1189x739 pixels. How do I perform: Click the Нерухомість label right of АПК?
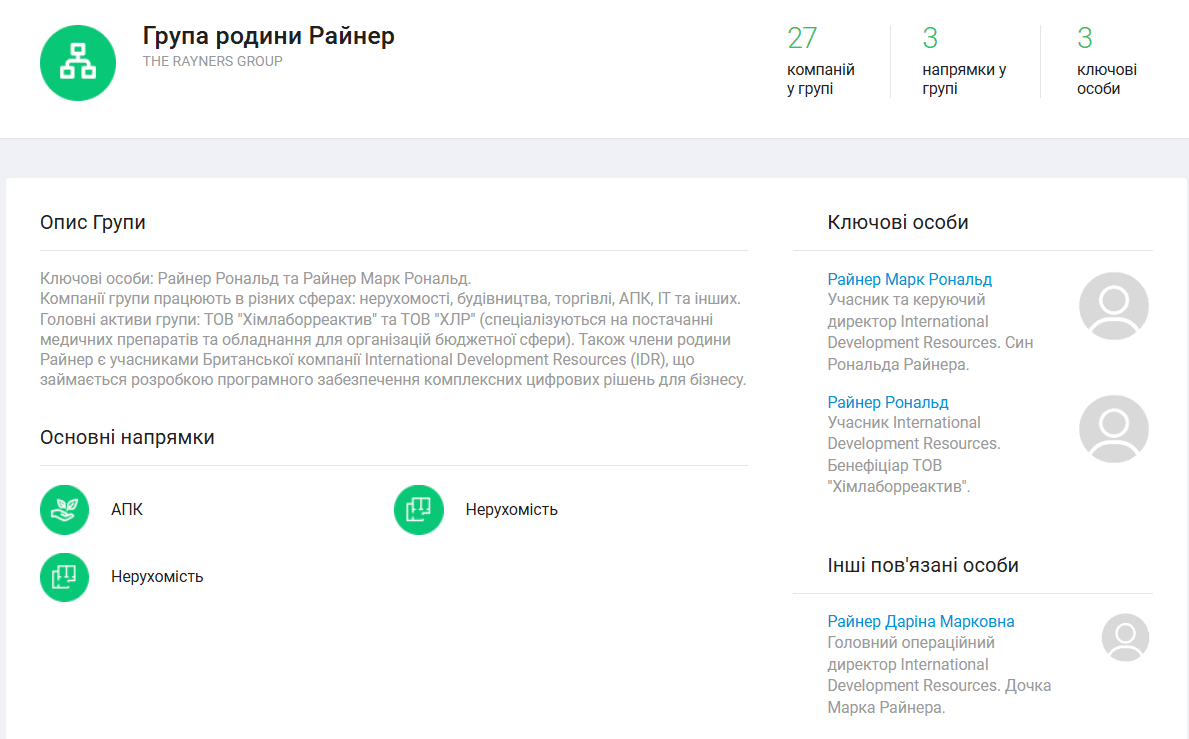tap(511, 510)
